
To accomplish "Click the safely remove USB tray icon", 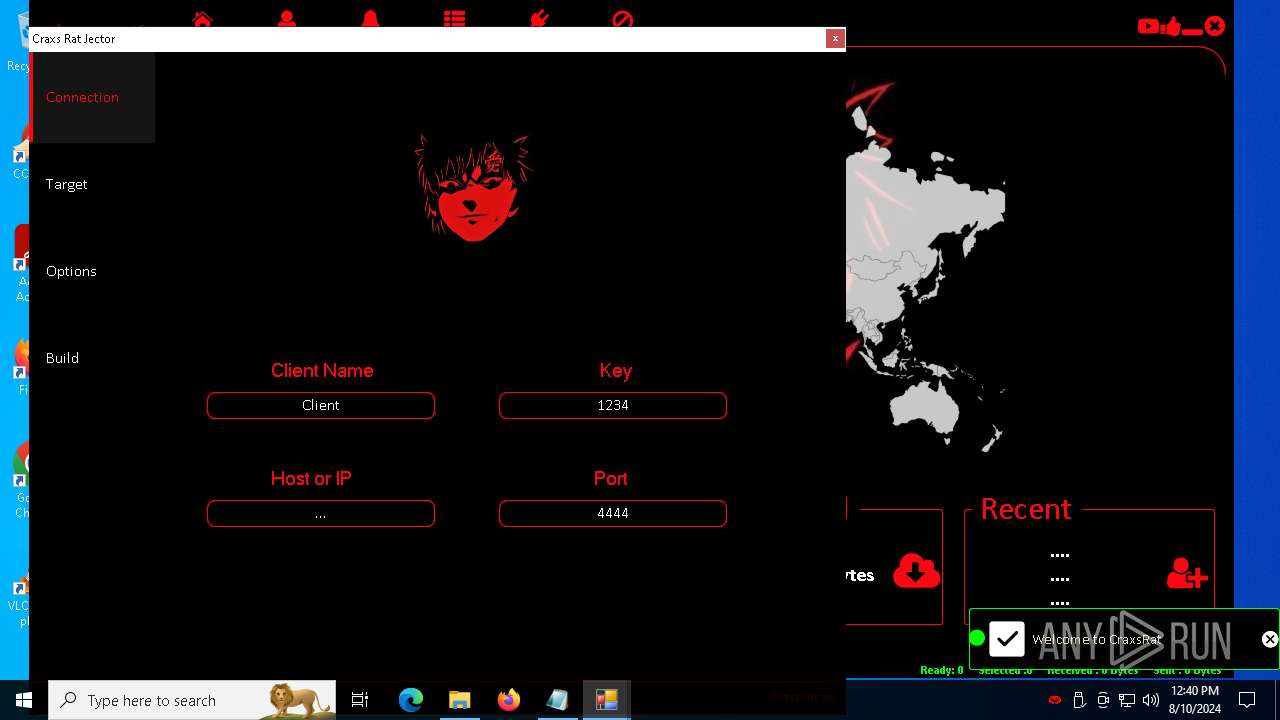I will (x=1079, y=700).
